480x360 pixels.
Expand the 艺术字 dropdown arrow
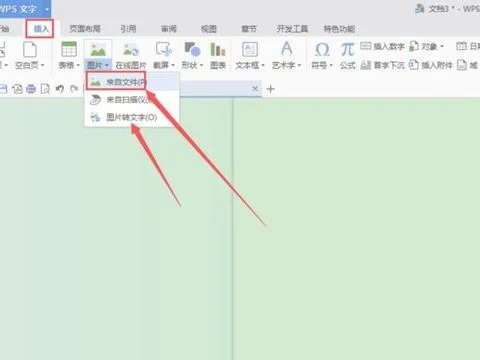point(299,65)
